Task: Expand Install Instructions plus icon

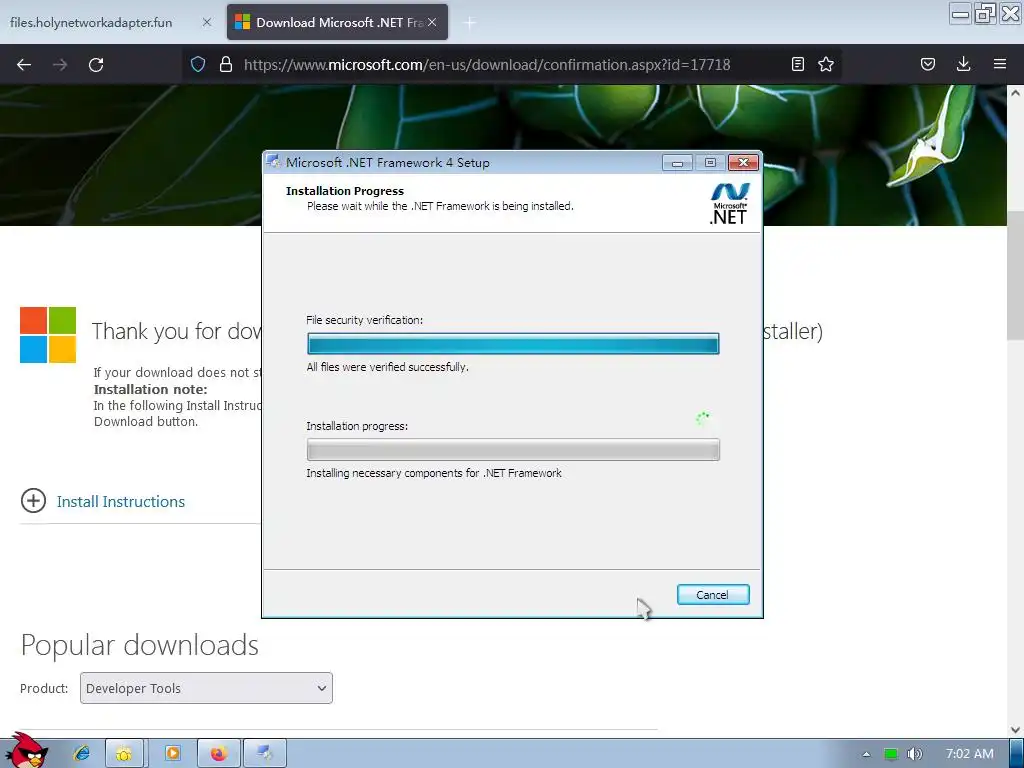Action: point(33,501)
